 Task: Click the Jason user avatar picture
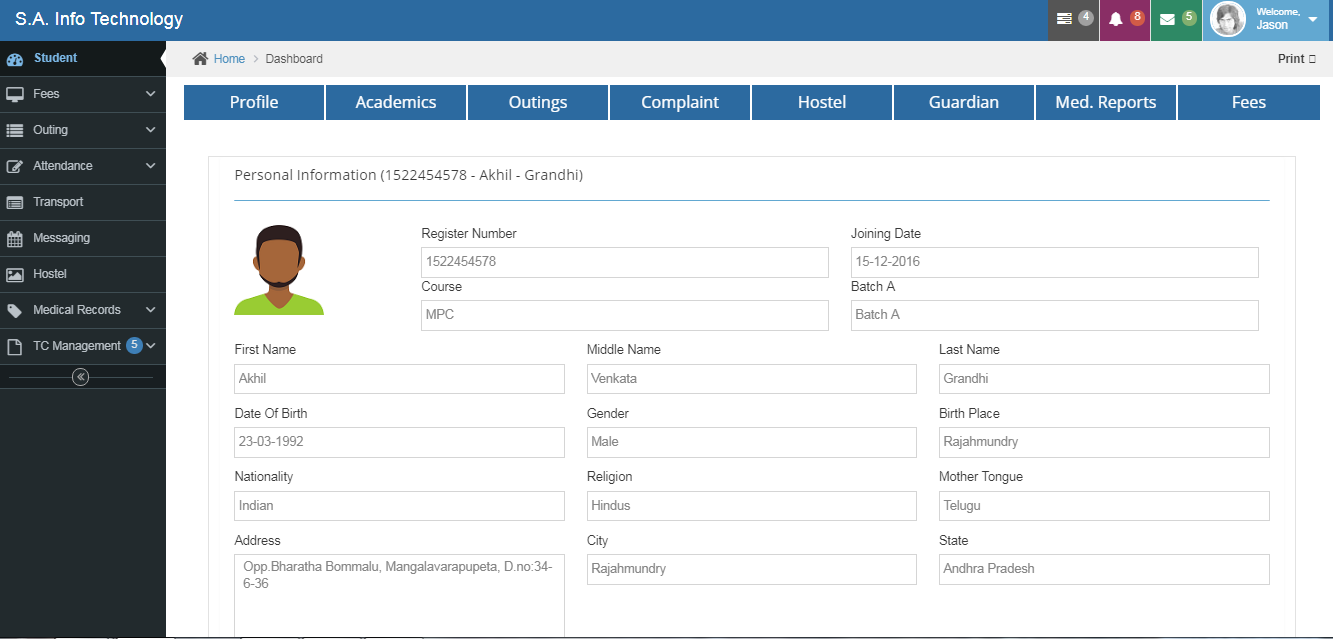(x=1228, y=19)
